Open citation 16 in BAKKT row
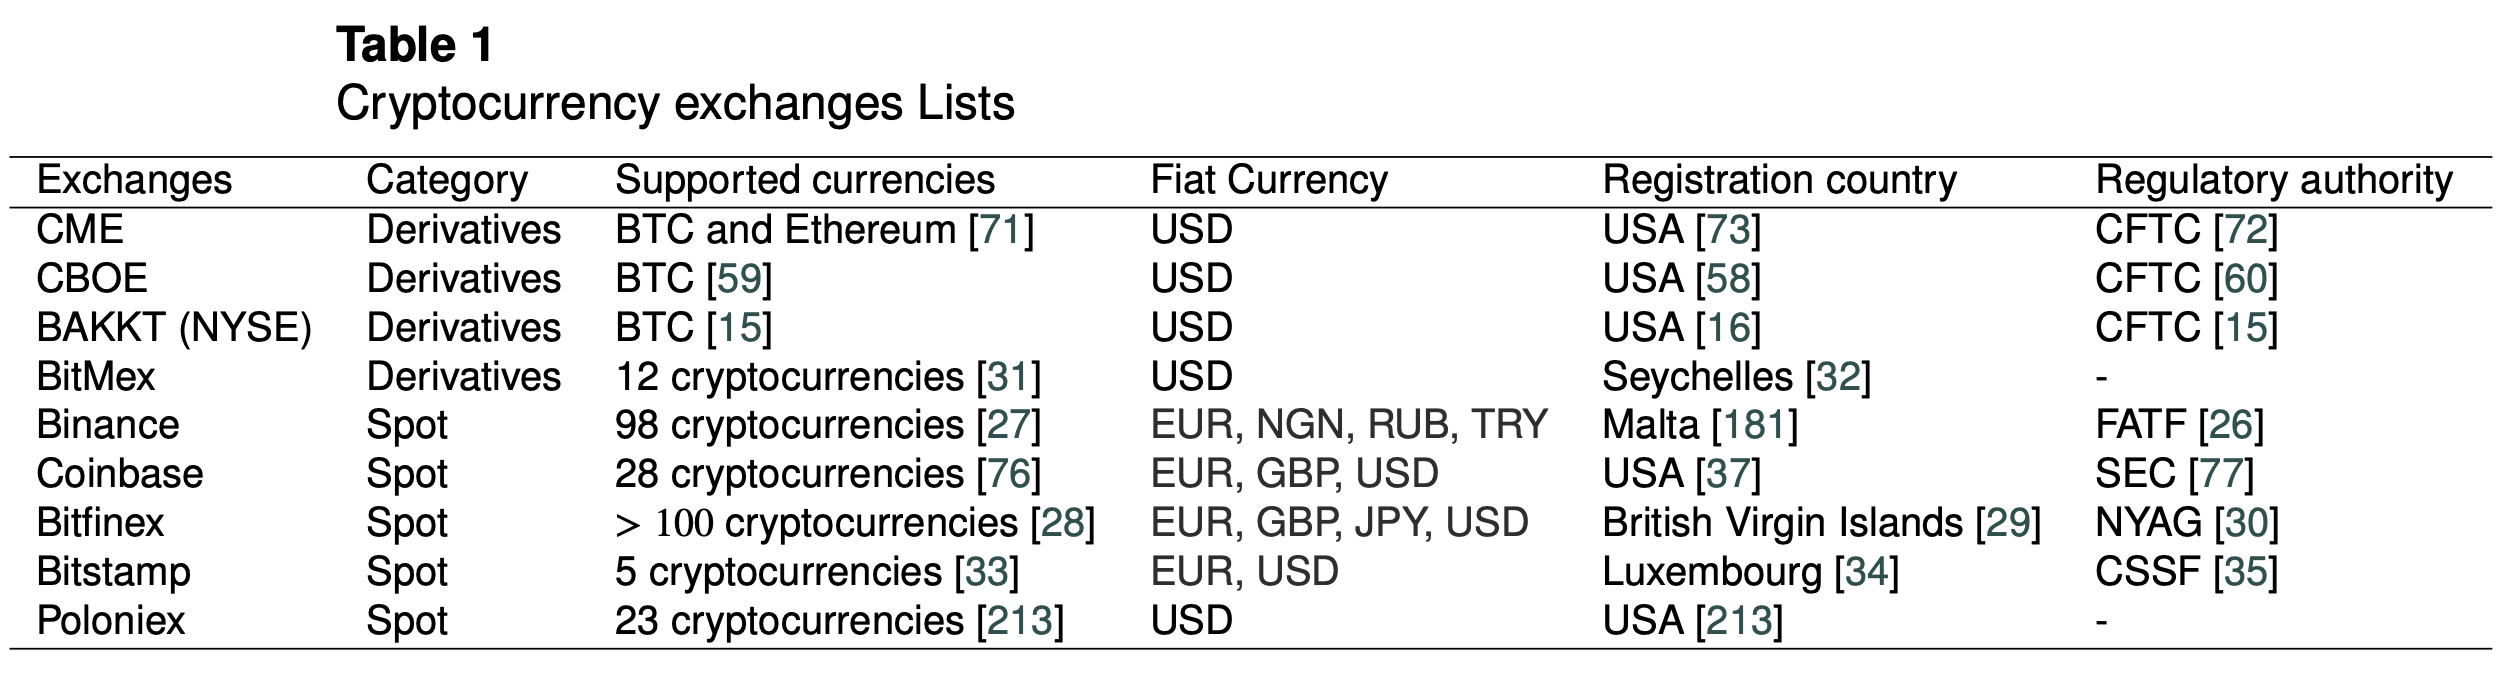Screen dimensions: 2518x690 pos(1728,329)
